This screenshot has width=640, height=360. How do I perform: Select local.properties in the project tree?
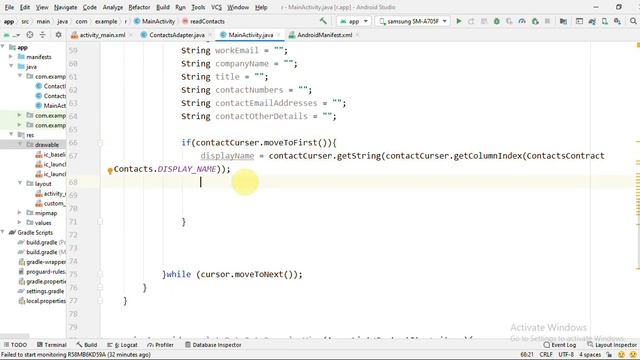coord(42,301)
